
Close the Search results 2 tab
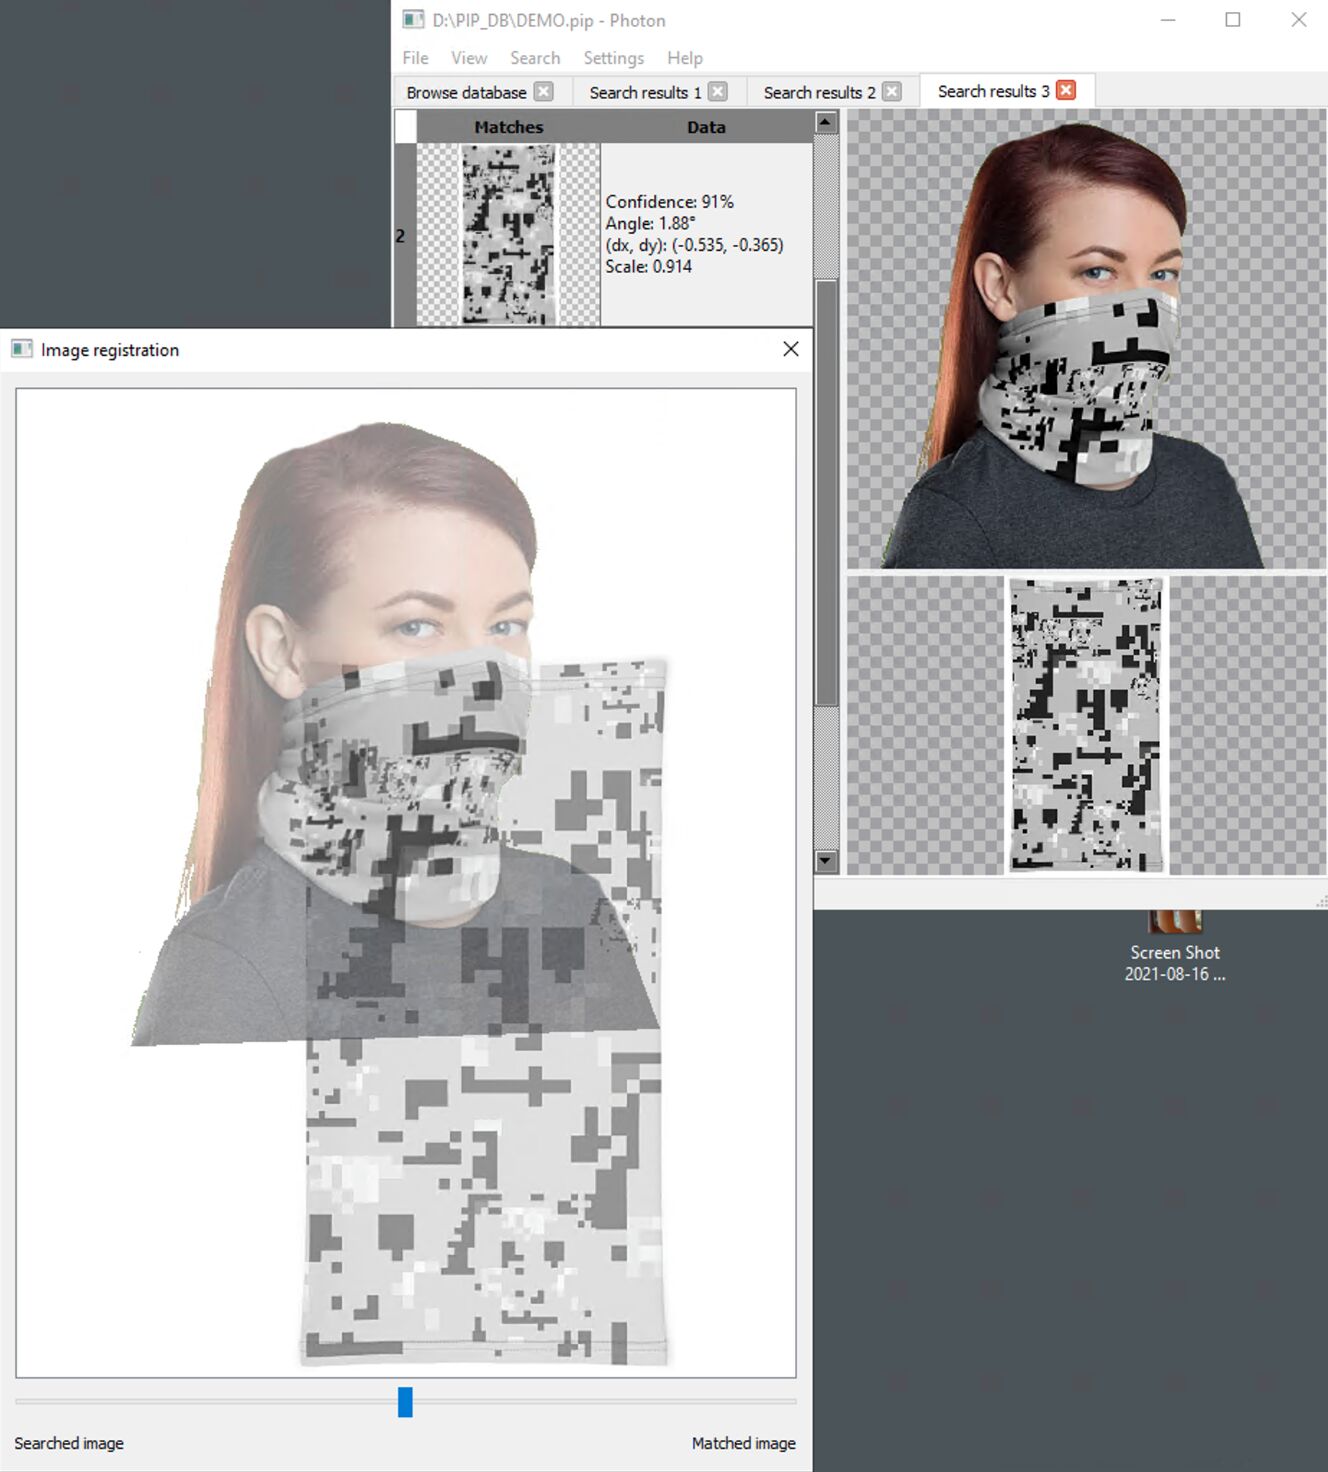coord(892,91)
